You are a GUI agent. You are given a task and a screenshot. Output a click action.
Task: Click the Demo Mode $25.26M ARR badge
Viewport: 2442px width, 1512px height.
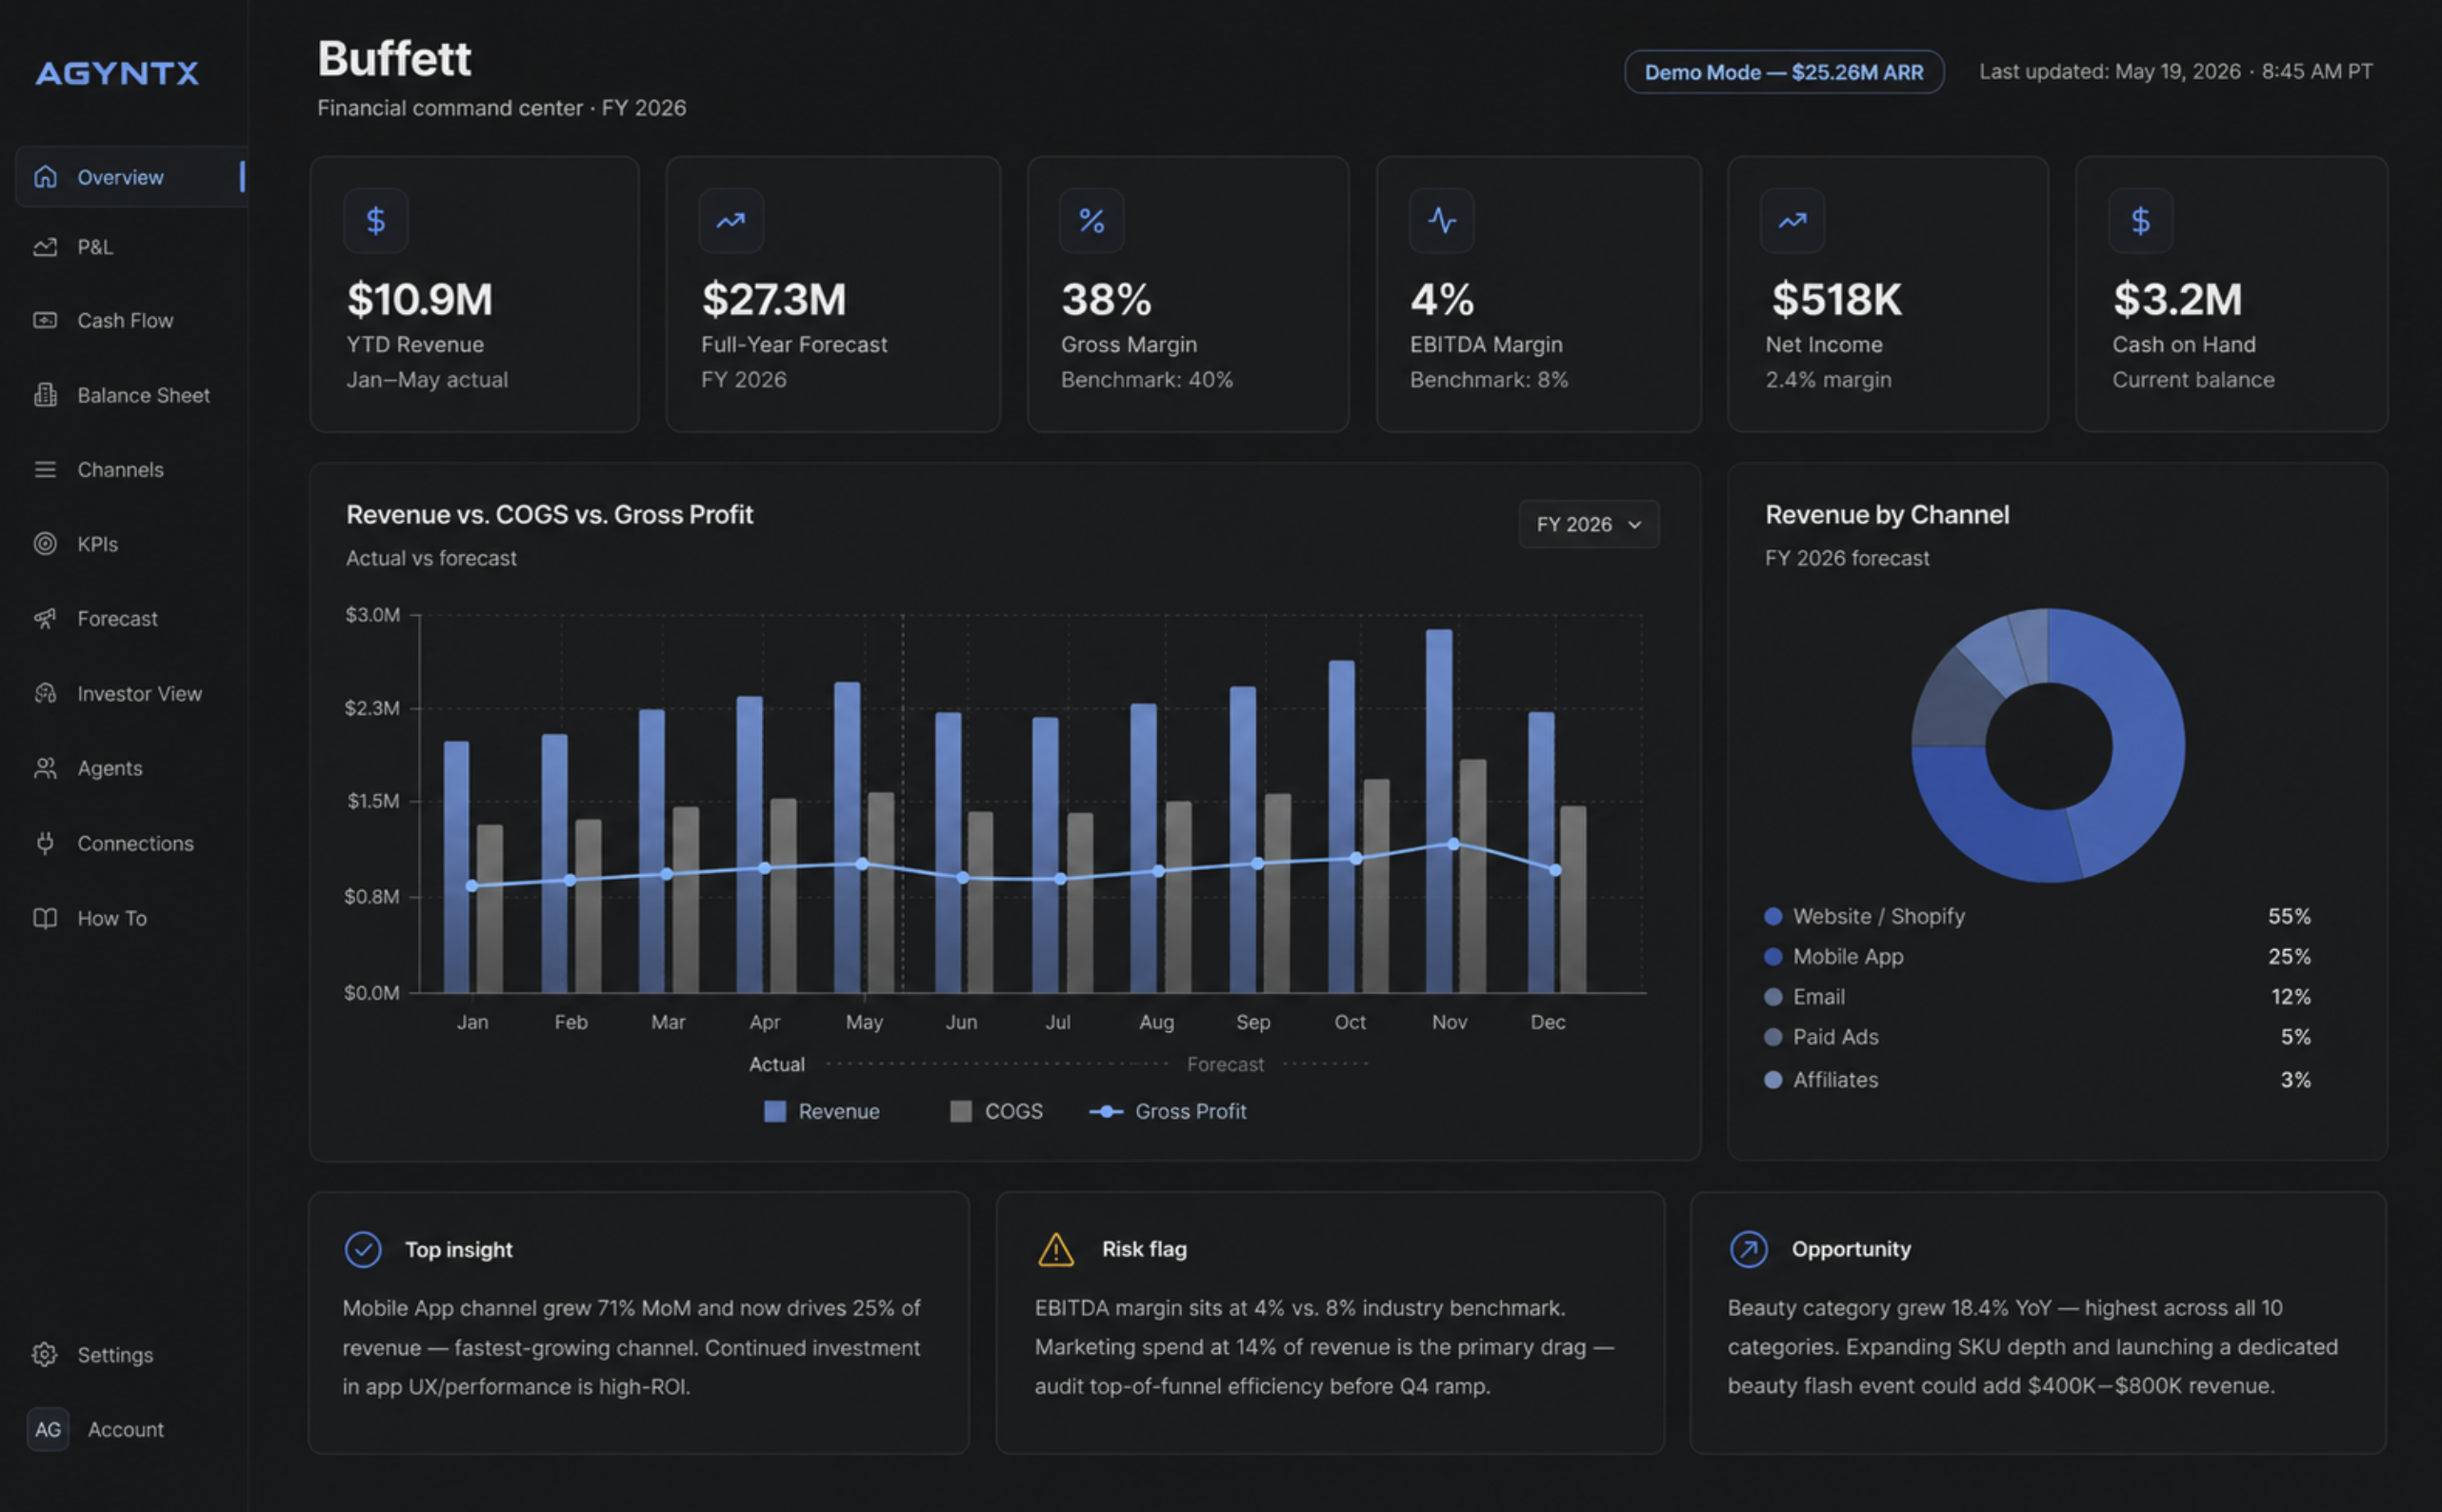1783,72
